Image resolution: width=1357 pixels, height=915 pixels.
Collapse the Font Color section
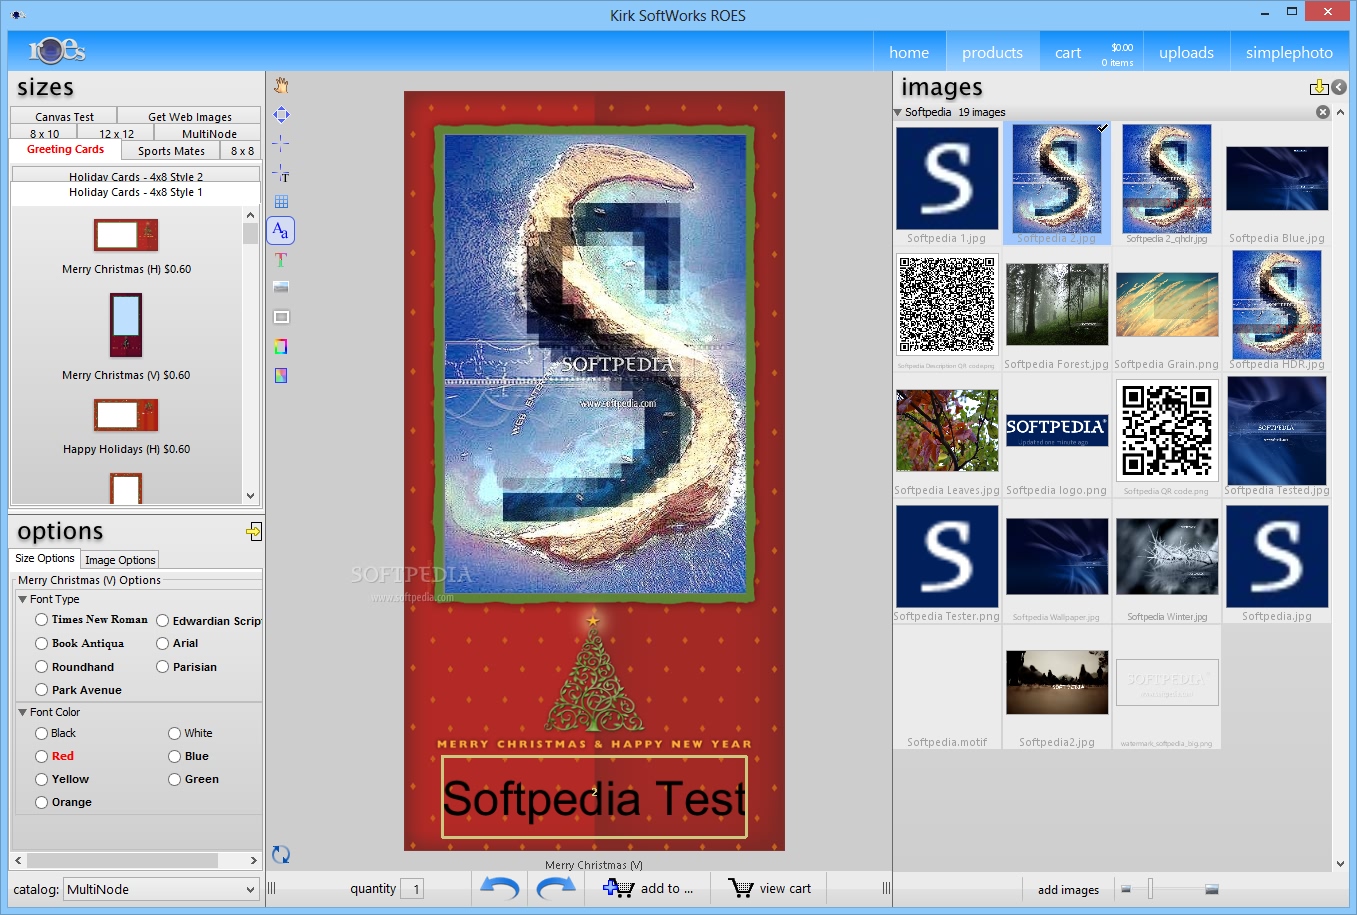(23, 713)
